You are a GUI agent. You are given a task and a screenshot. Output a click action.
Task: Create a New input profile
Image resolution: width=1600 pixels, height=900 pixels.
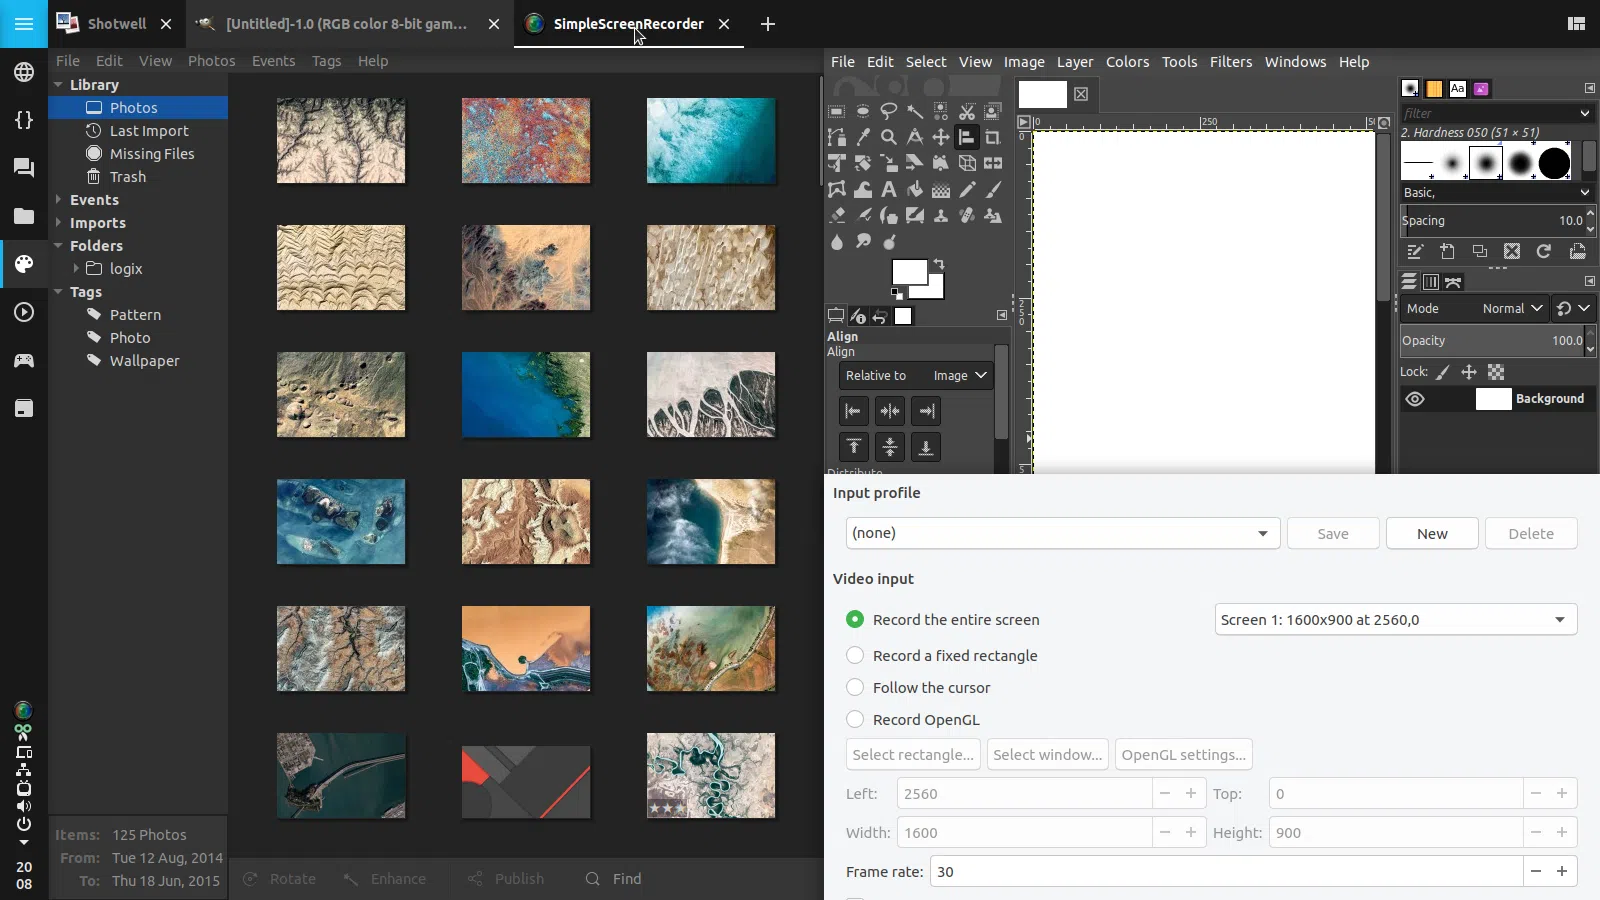point(1431,533)
